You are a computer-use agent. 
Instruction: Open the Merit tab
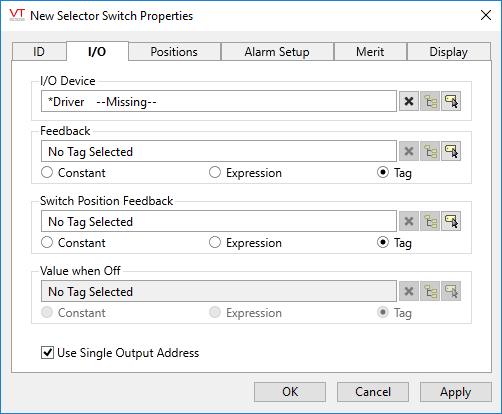point(370,52)
